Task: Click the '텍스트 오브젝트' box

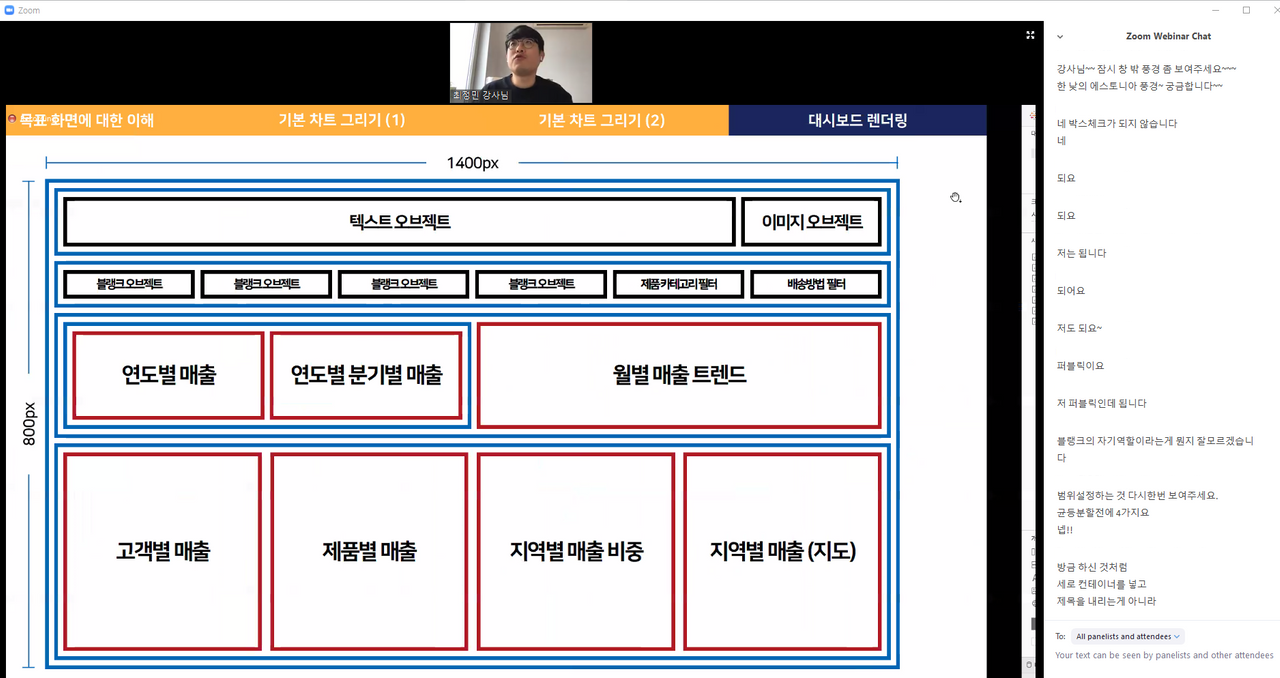Action: [399, 222]
